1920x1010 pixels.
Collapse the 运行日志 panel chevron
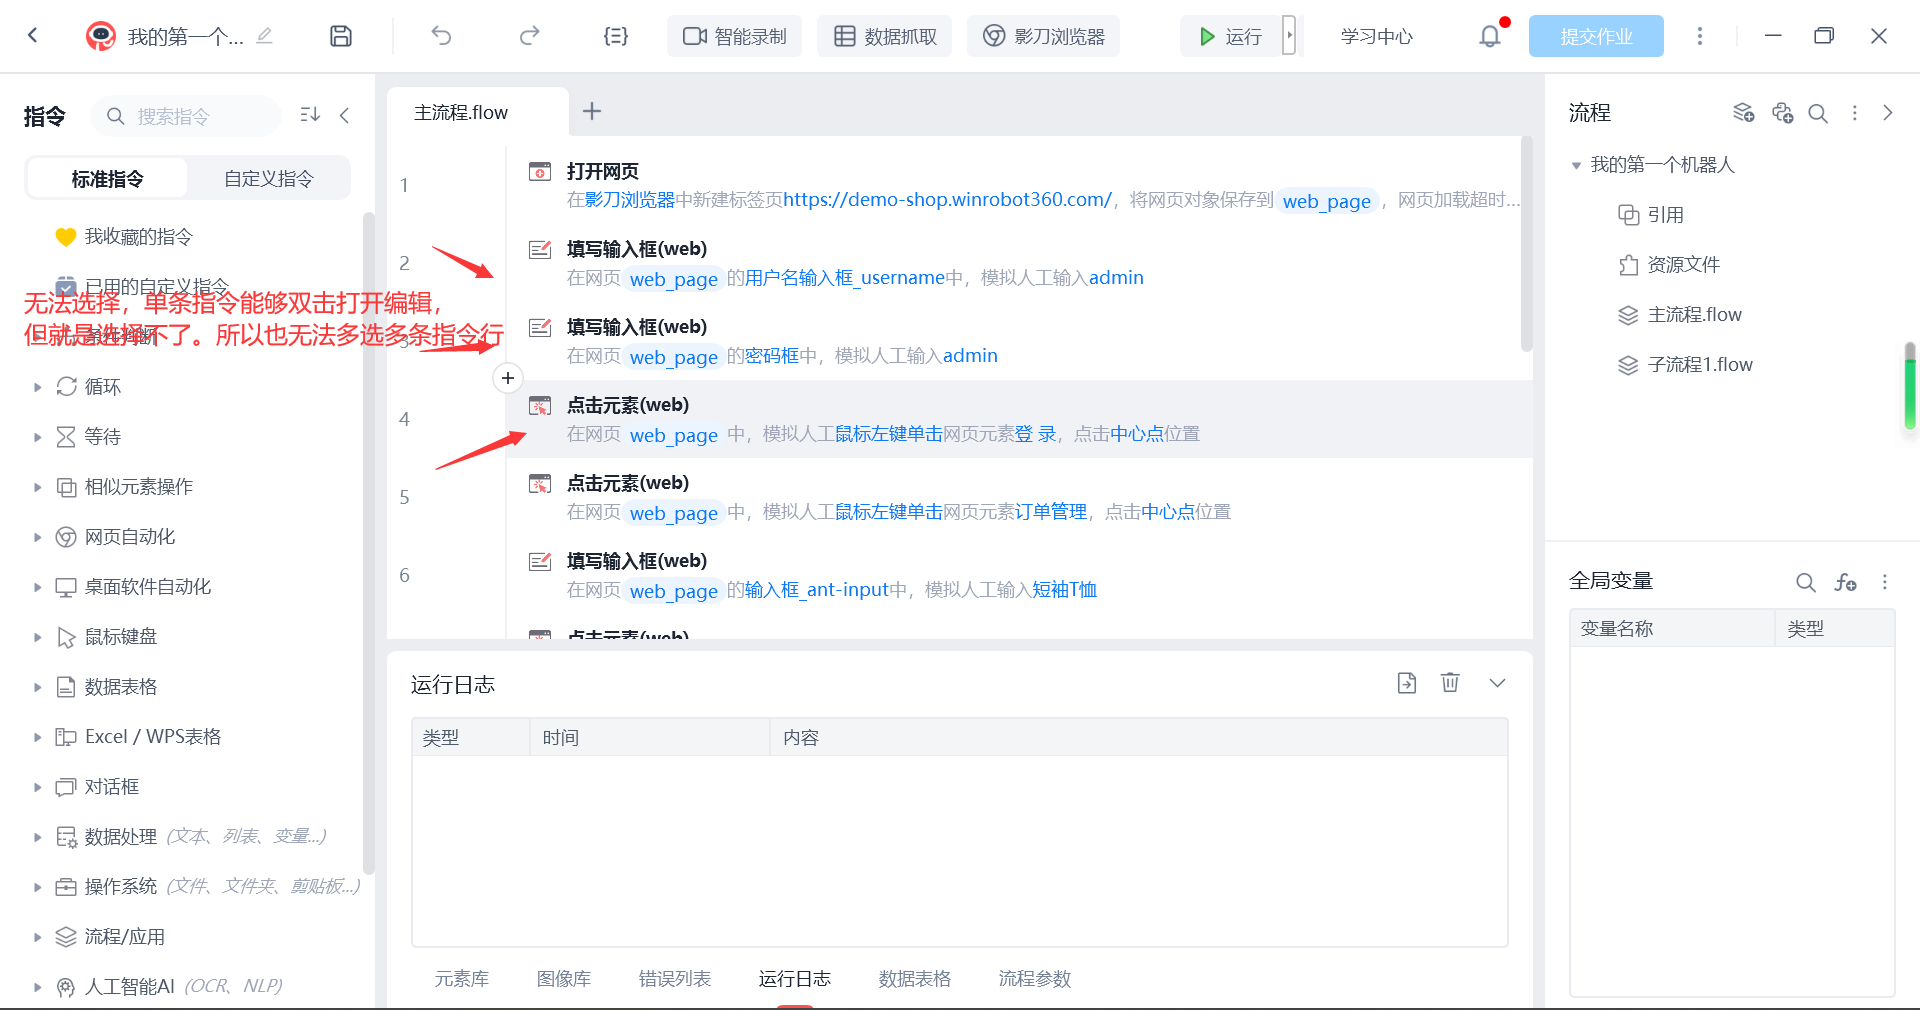tap(1497, 683)
